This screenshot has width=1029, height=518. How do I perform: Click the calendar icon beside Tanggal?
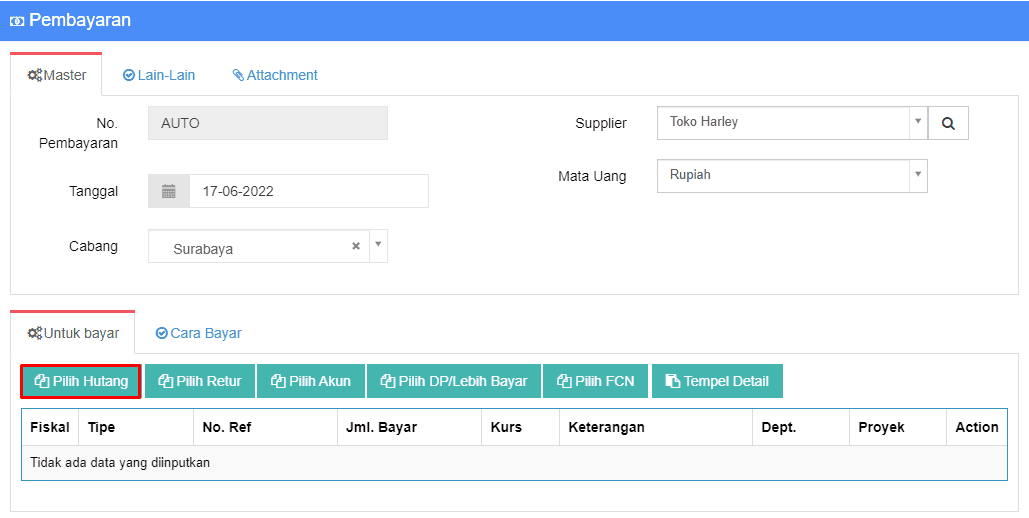tap(169, 191)
